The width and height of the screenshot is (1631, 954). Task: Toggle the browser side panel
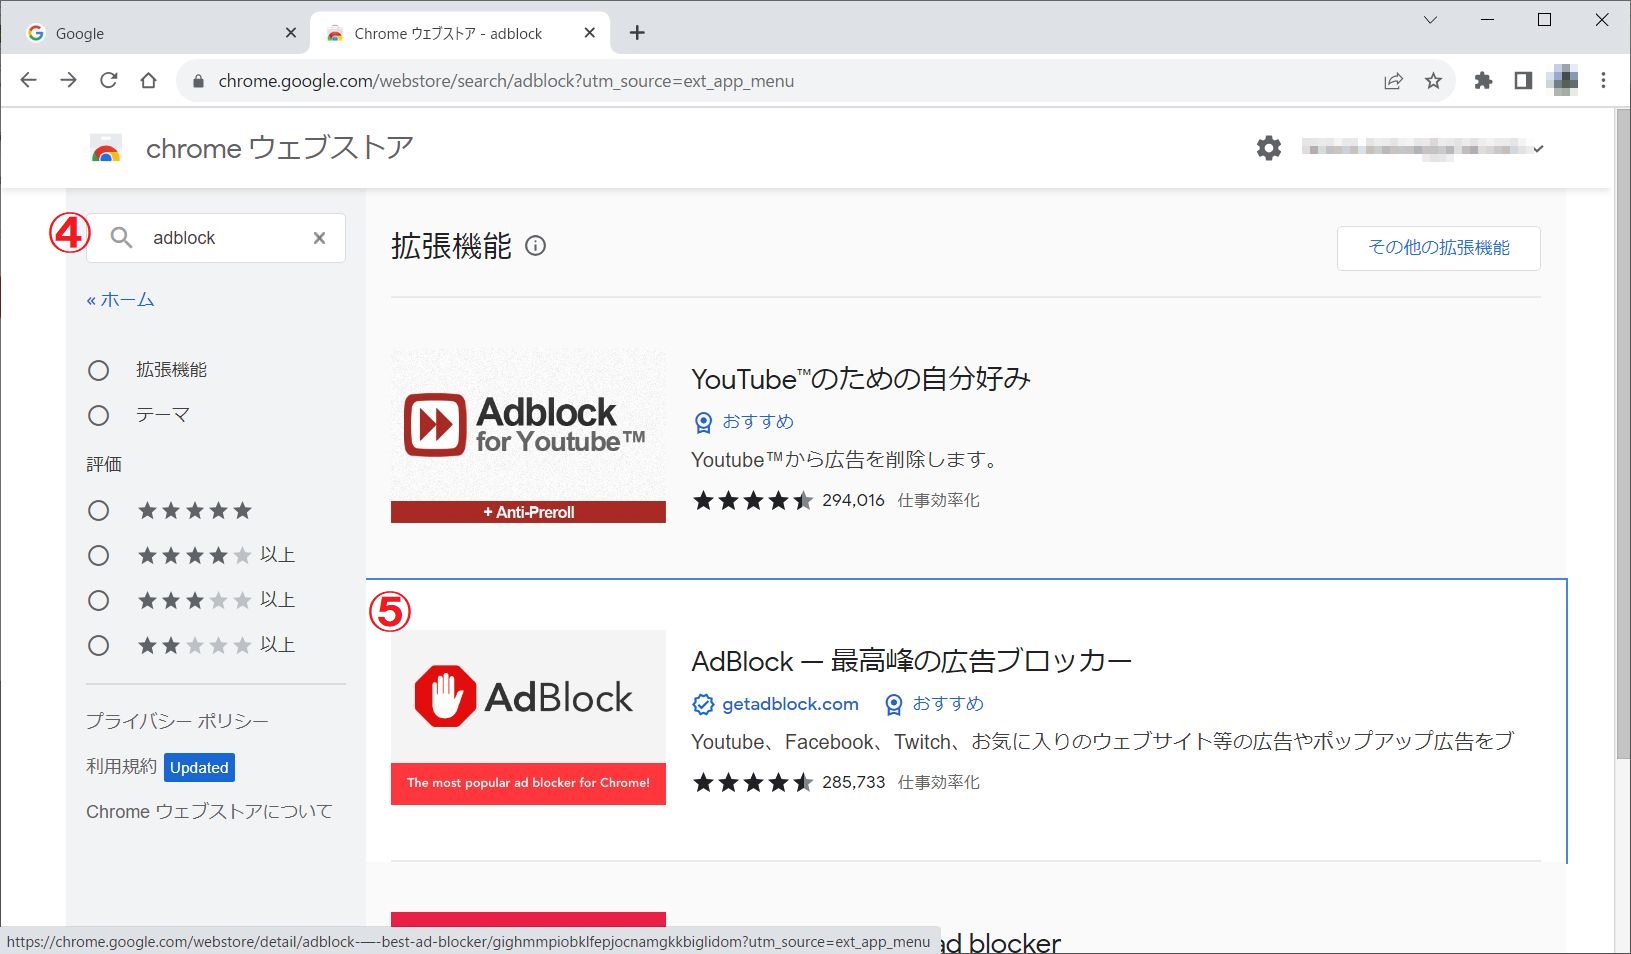tap(1523, 81)
